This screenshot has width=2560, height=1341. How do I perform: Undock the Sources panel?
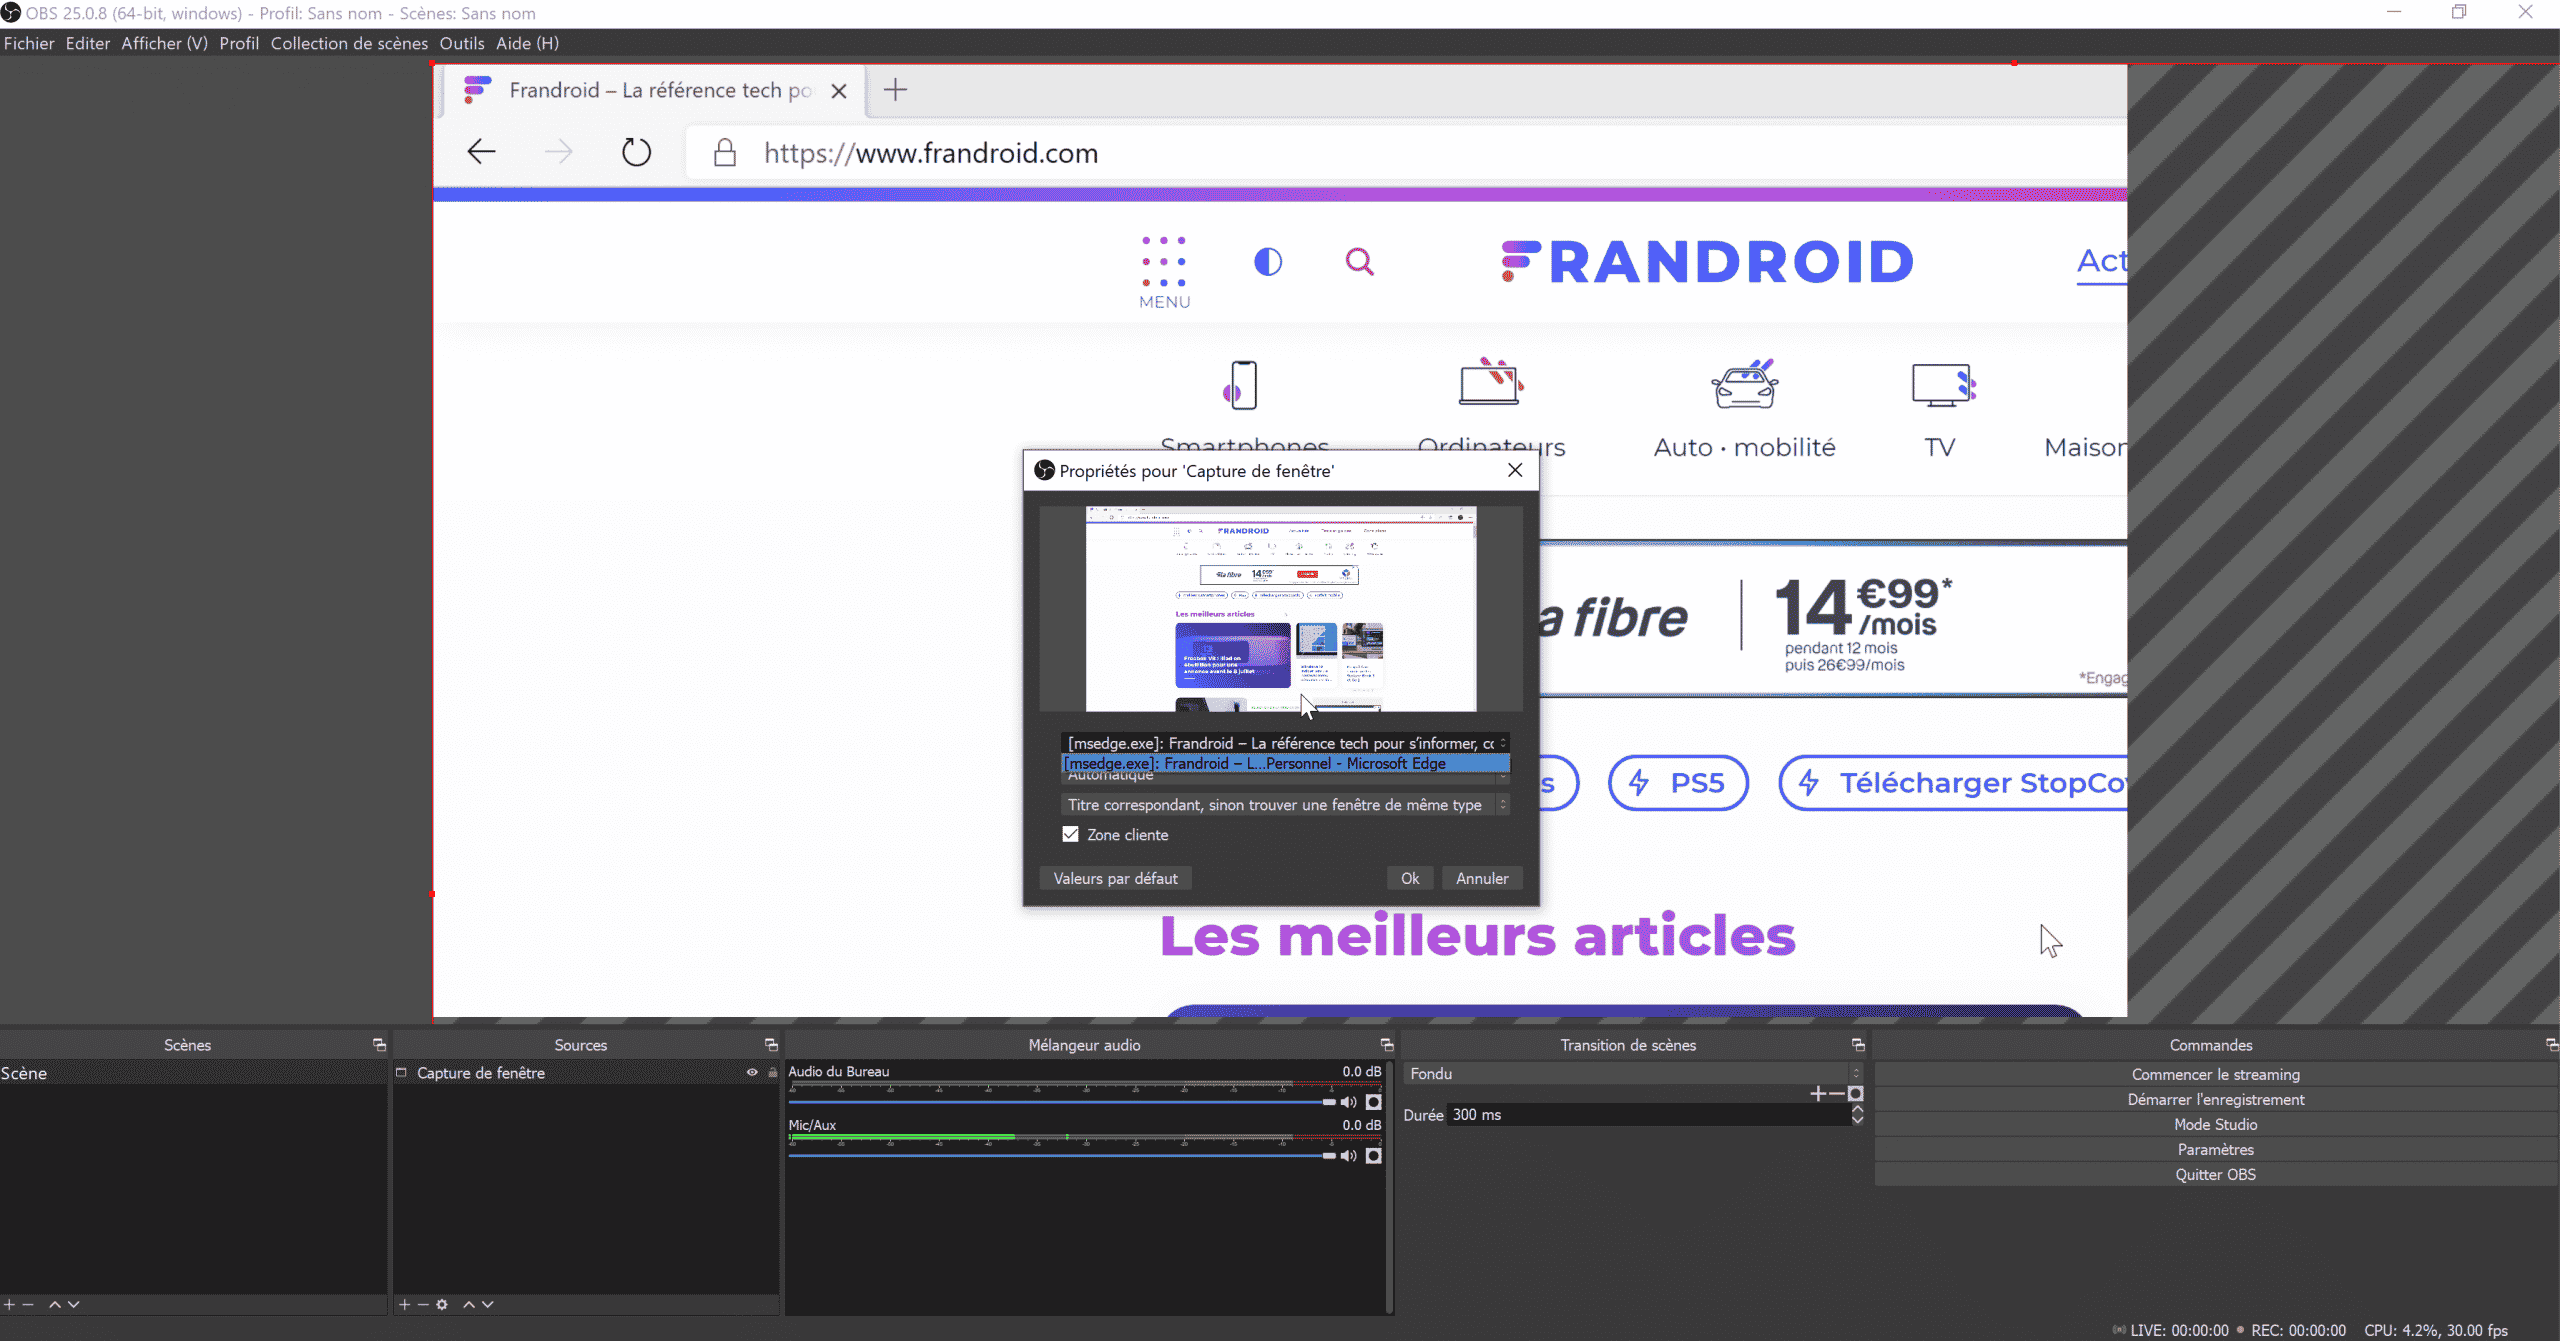coord(771,1045)
